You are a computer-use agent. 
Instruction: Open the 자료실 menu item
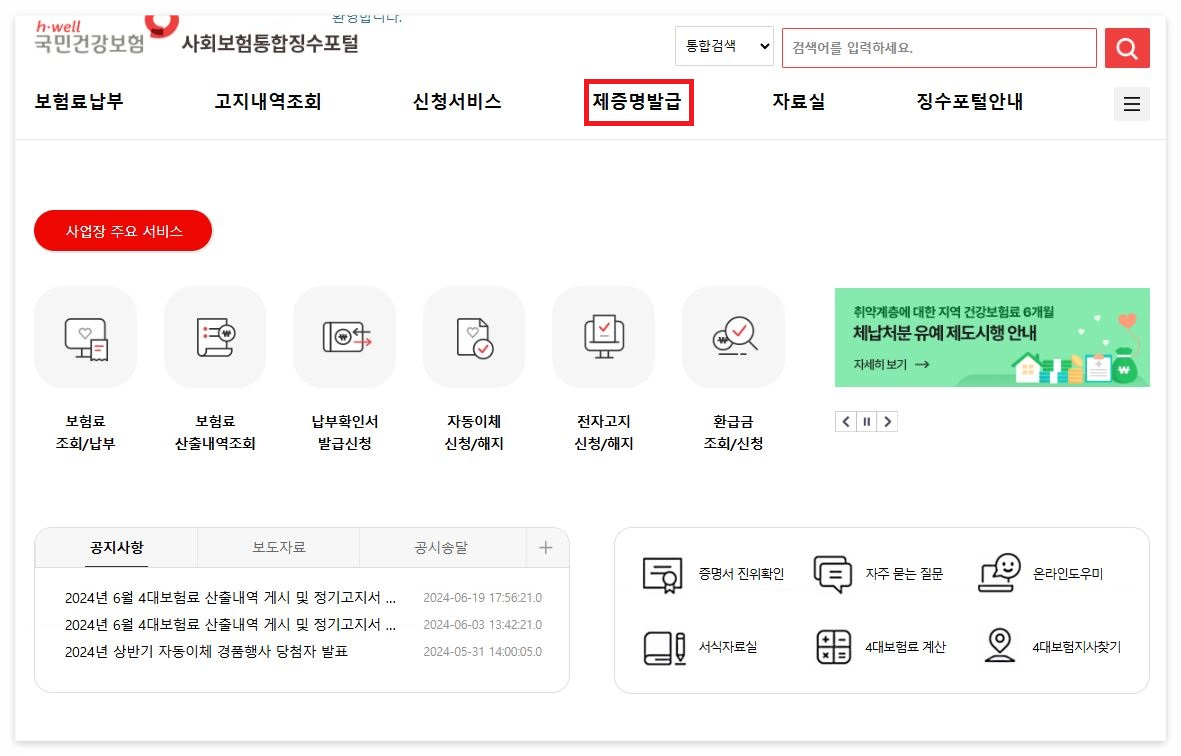tap(798, 101)
